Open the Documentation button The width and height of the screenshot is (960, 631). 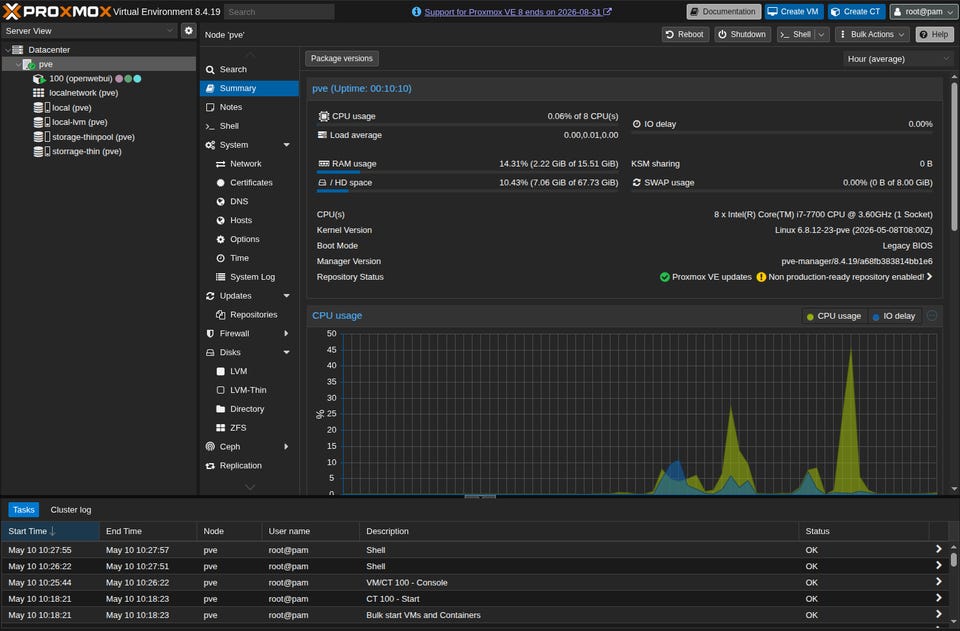(x=723, y=12)
